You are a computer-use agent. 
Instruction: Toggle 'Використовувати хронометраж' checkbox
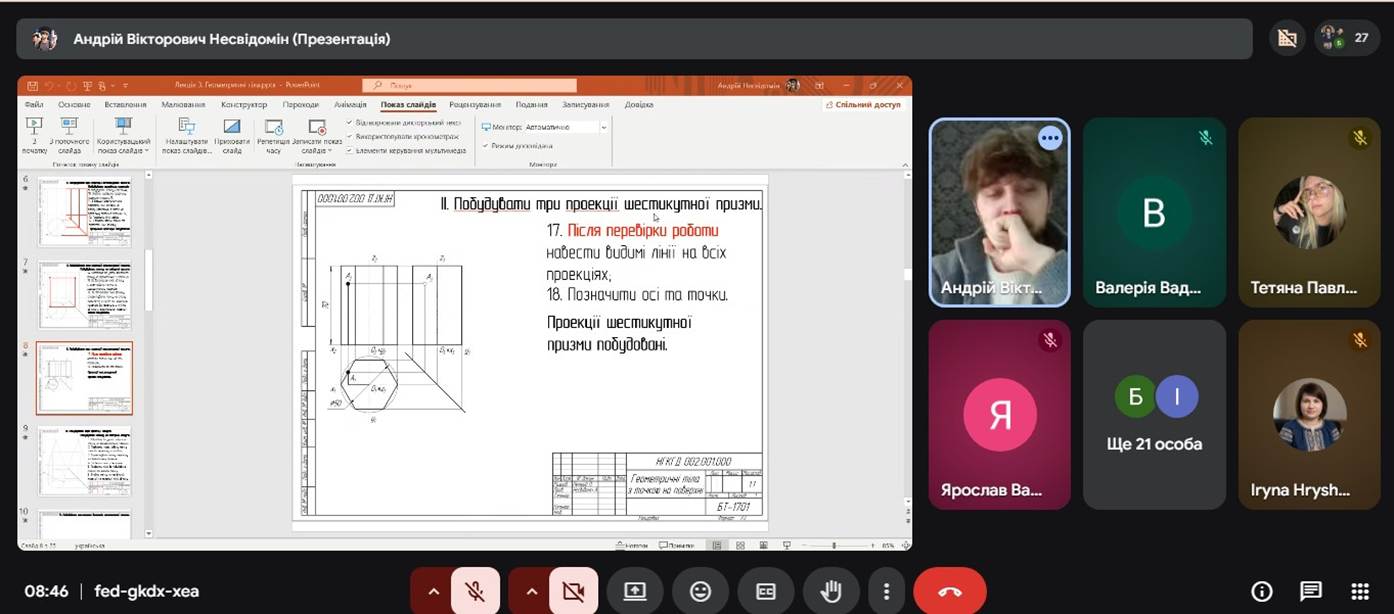pyautogui.click(x=349, y=136)
